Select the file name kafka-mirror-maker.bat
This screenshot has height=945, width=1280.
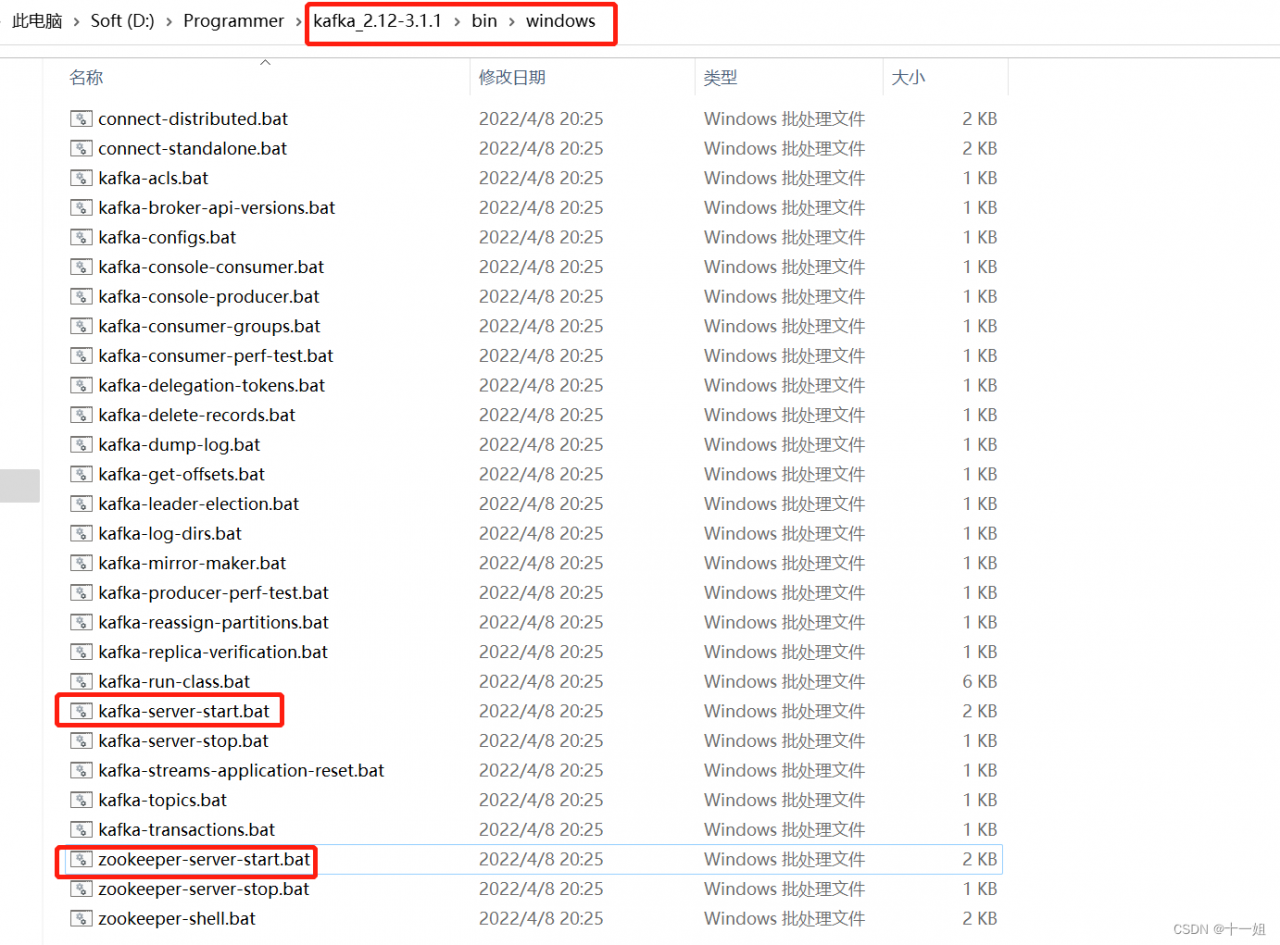click(x=192, y=563)
